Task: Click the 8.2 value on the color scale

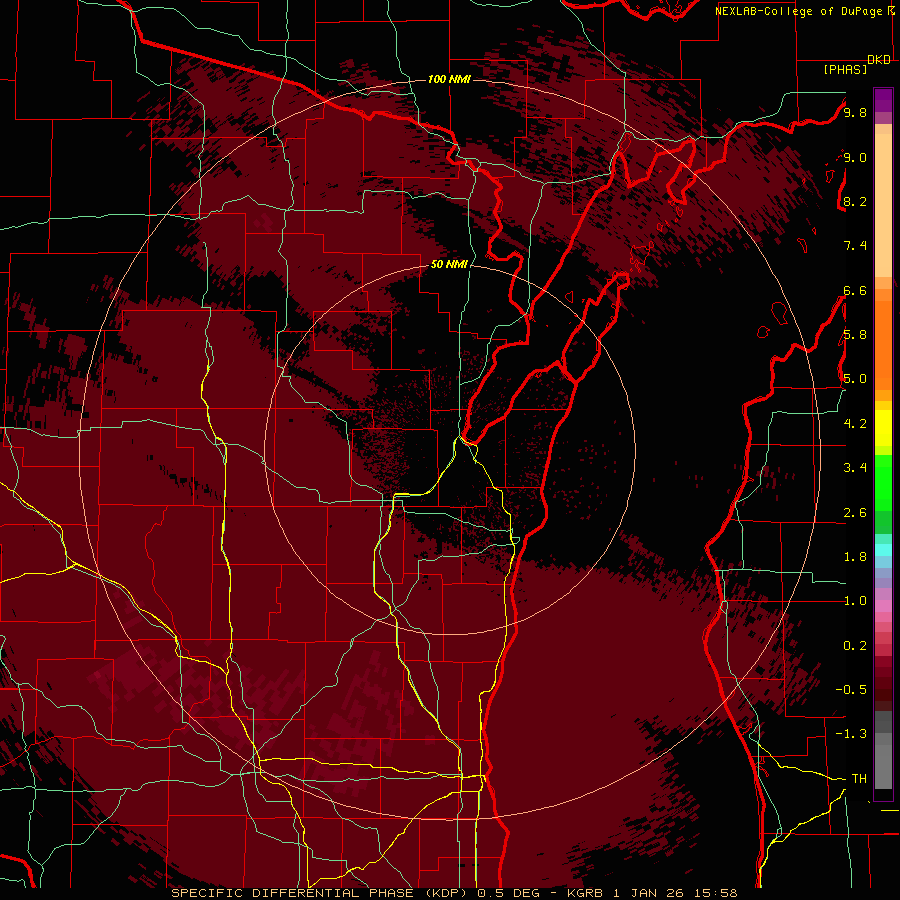Action: pos(855,202)
